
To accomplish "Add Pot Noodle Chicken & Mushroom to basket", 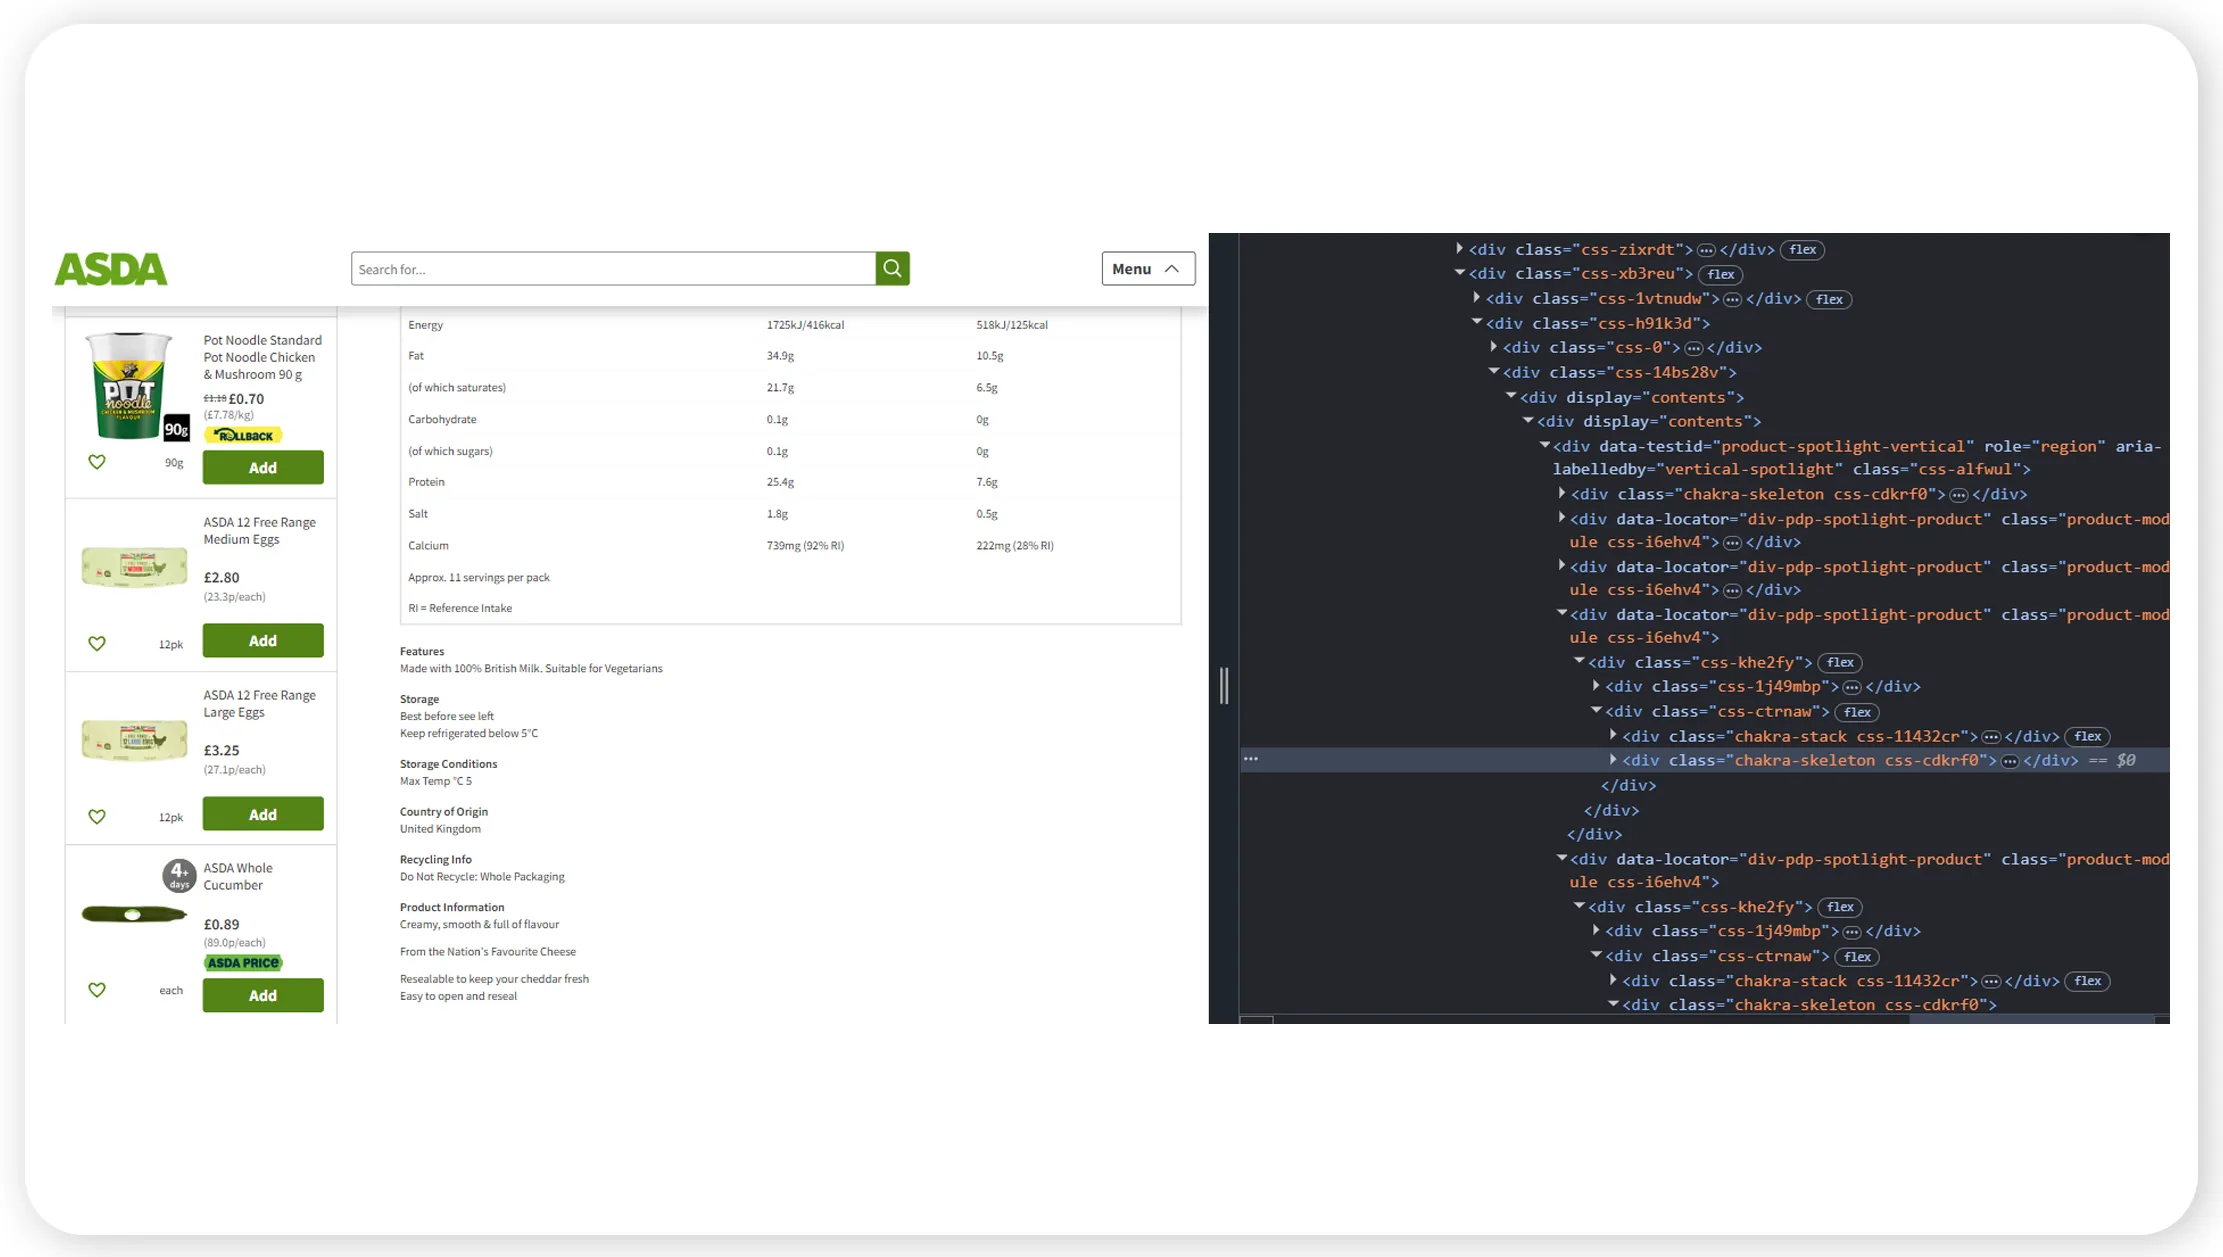I will [x=263, y=467].
